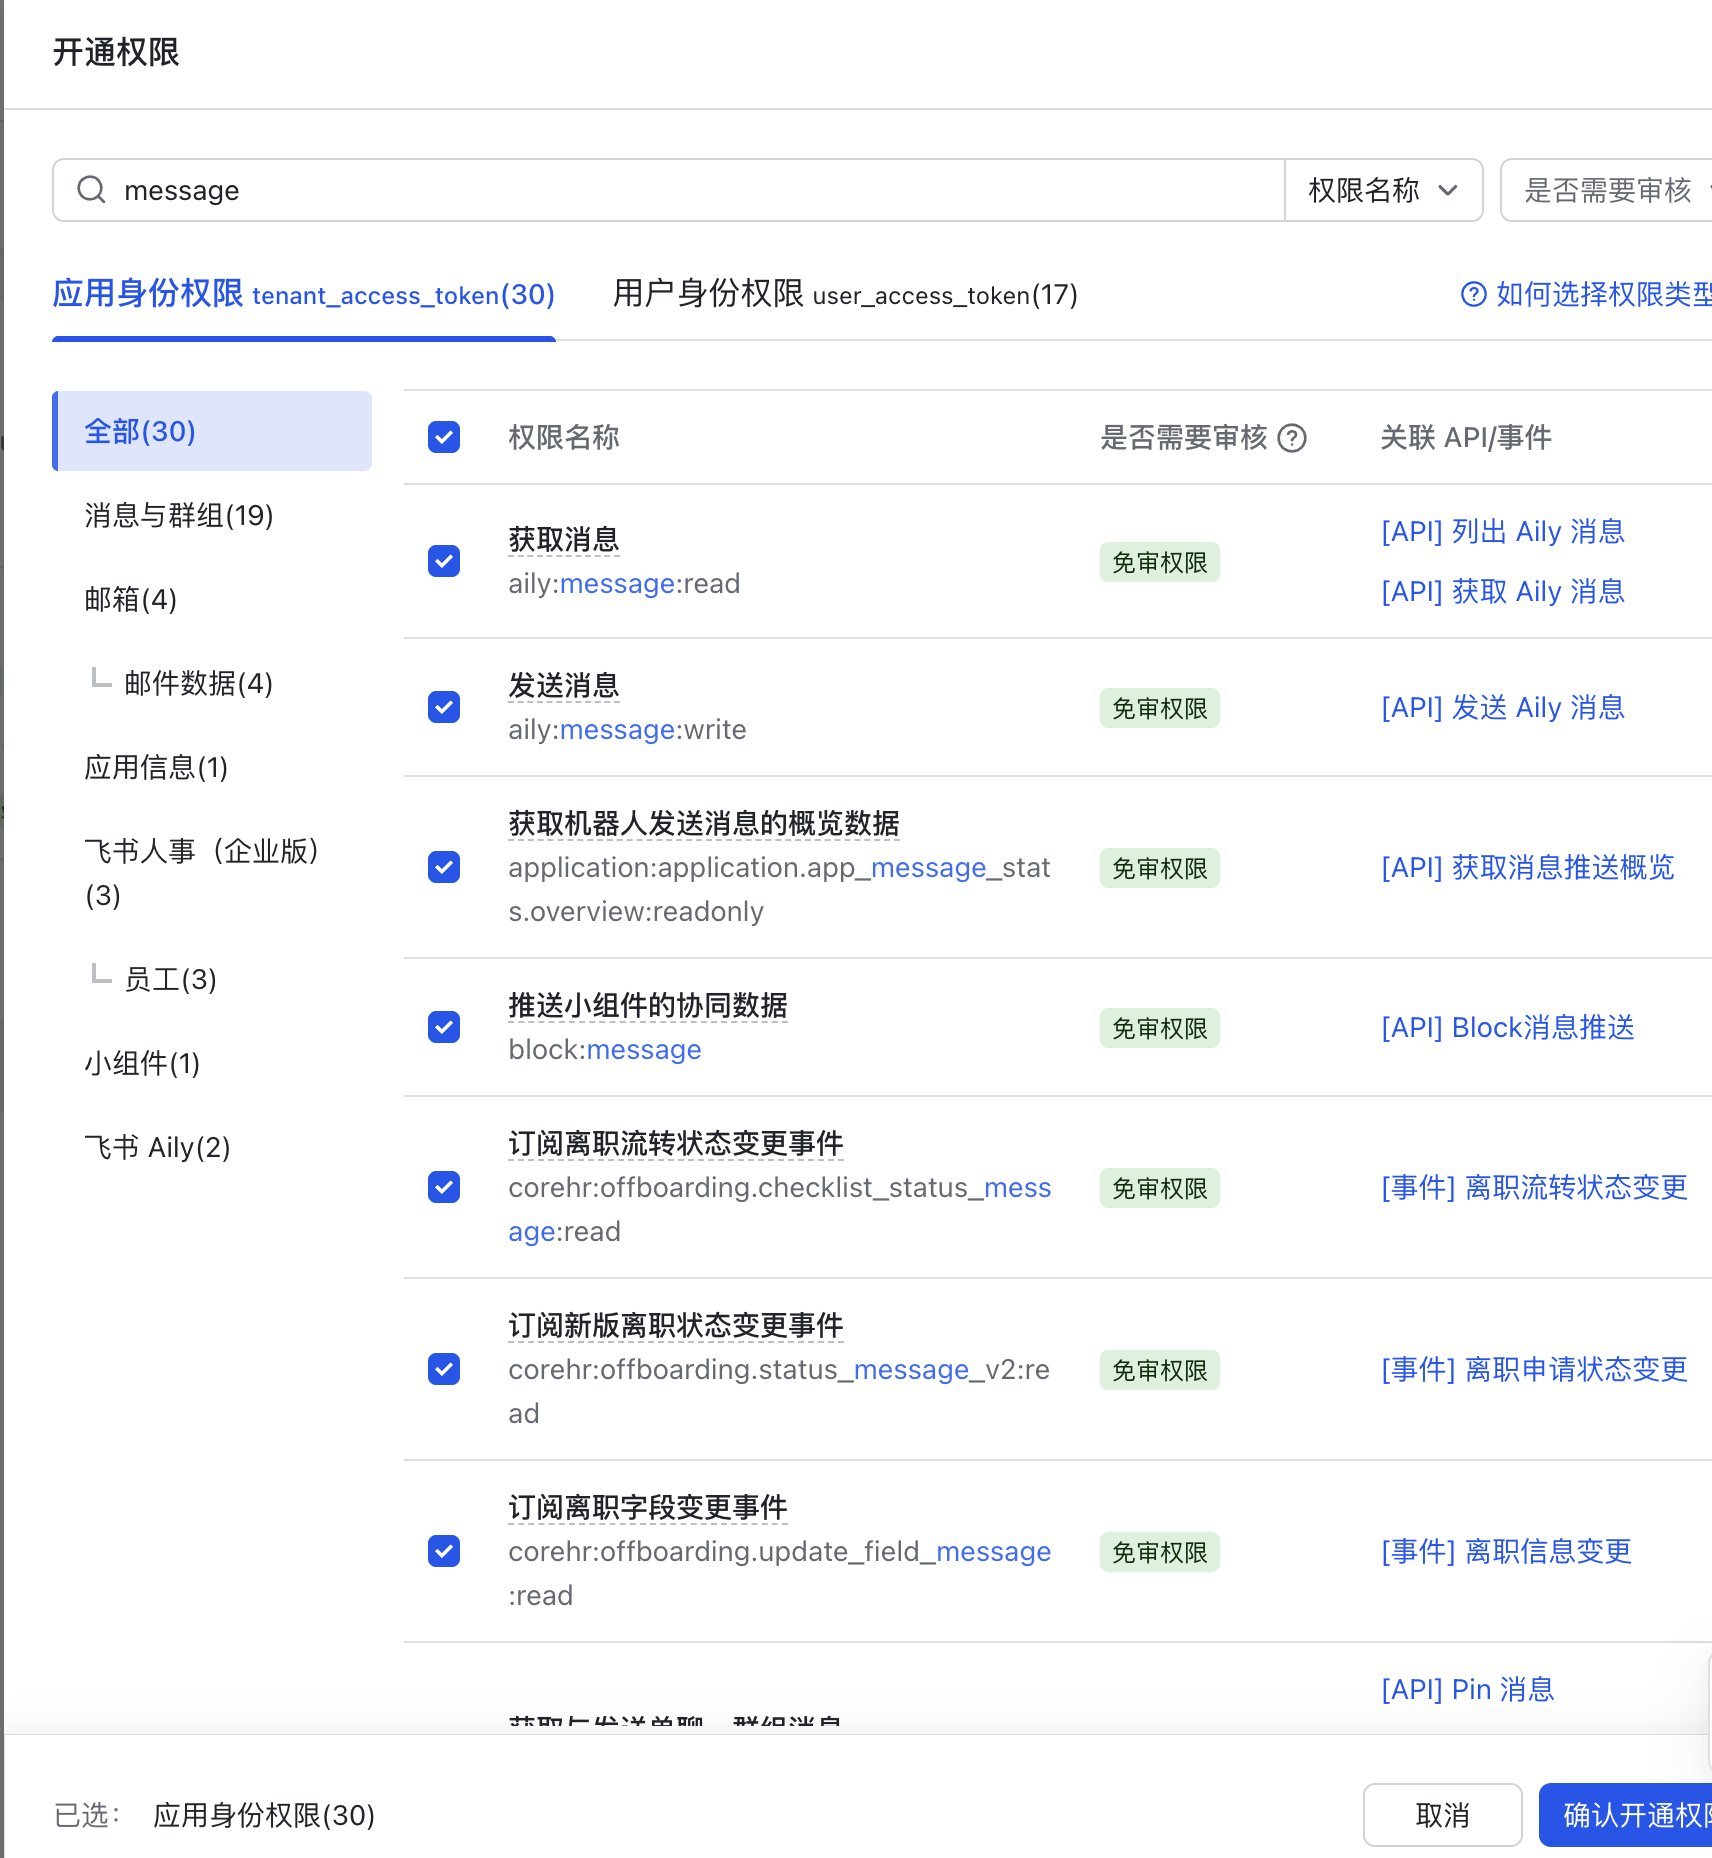Switch to the 应用身份权限 tab
The image size is (1712, 1858).
click(x=303, y=295)
